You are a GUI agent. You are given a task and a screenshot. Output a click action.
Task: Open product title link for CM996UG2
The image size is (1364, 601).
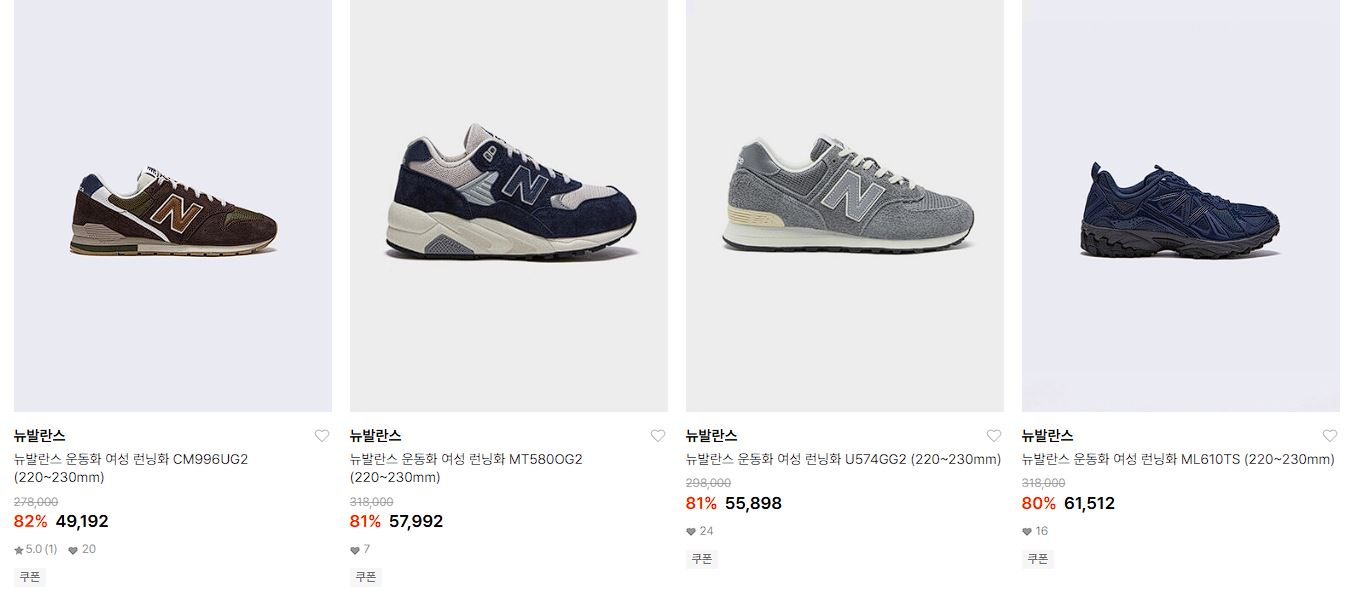click(131, 468)
